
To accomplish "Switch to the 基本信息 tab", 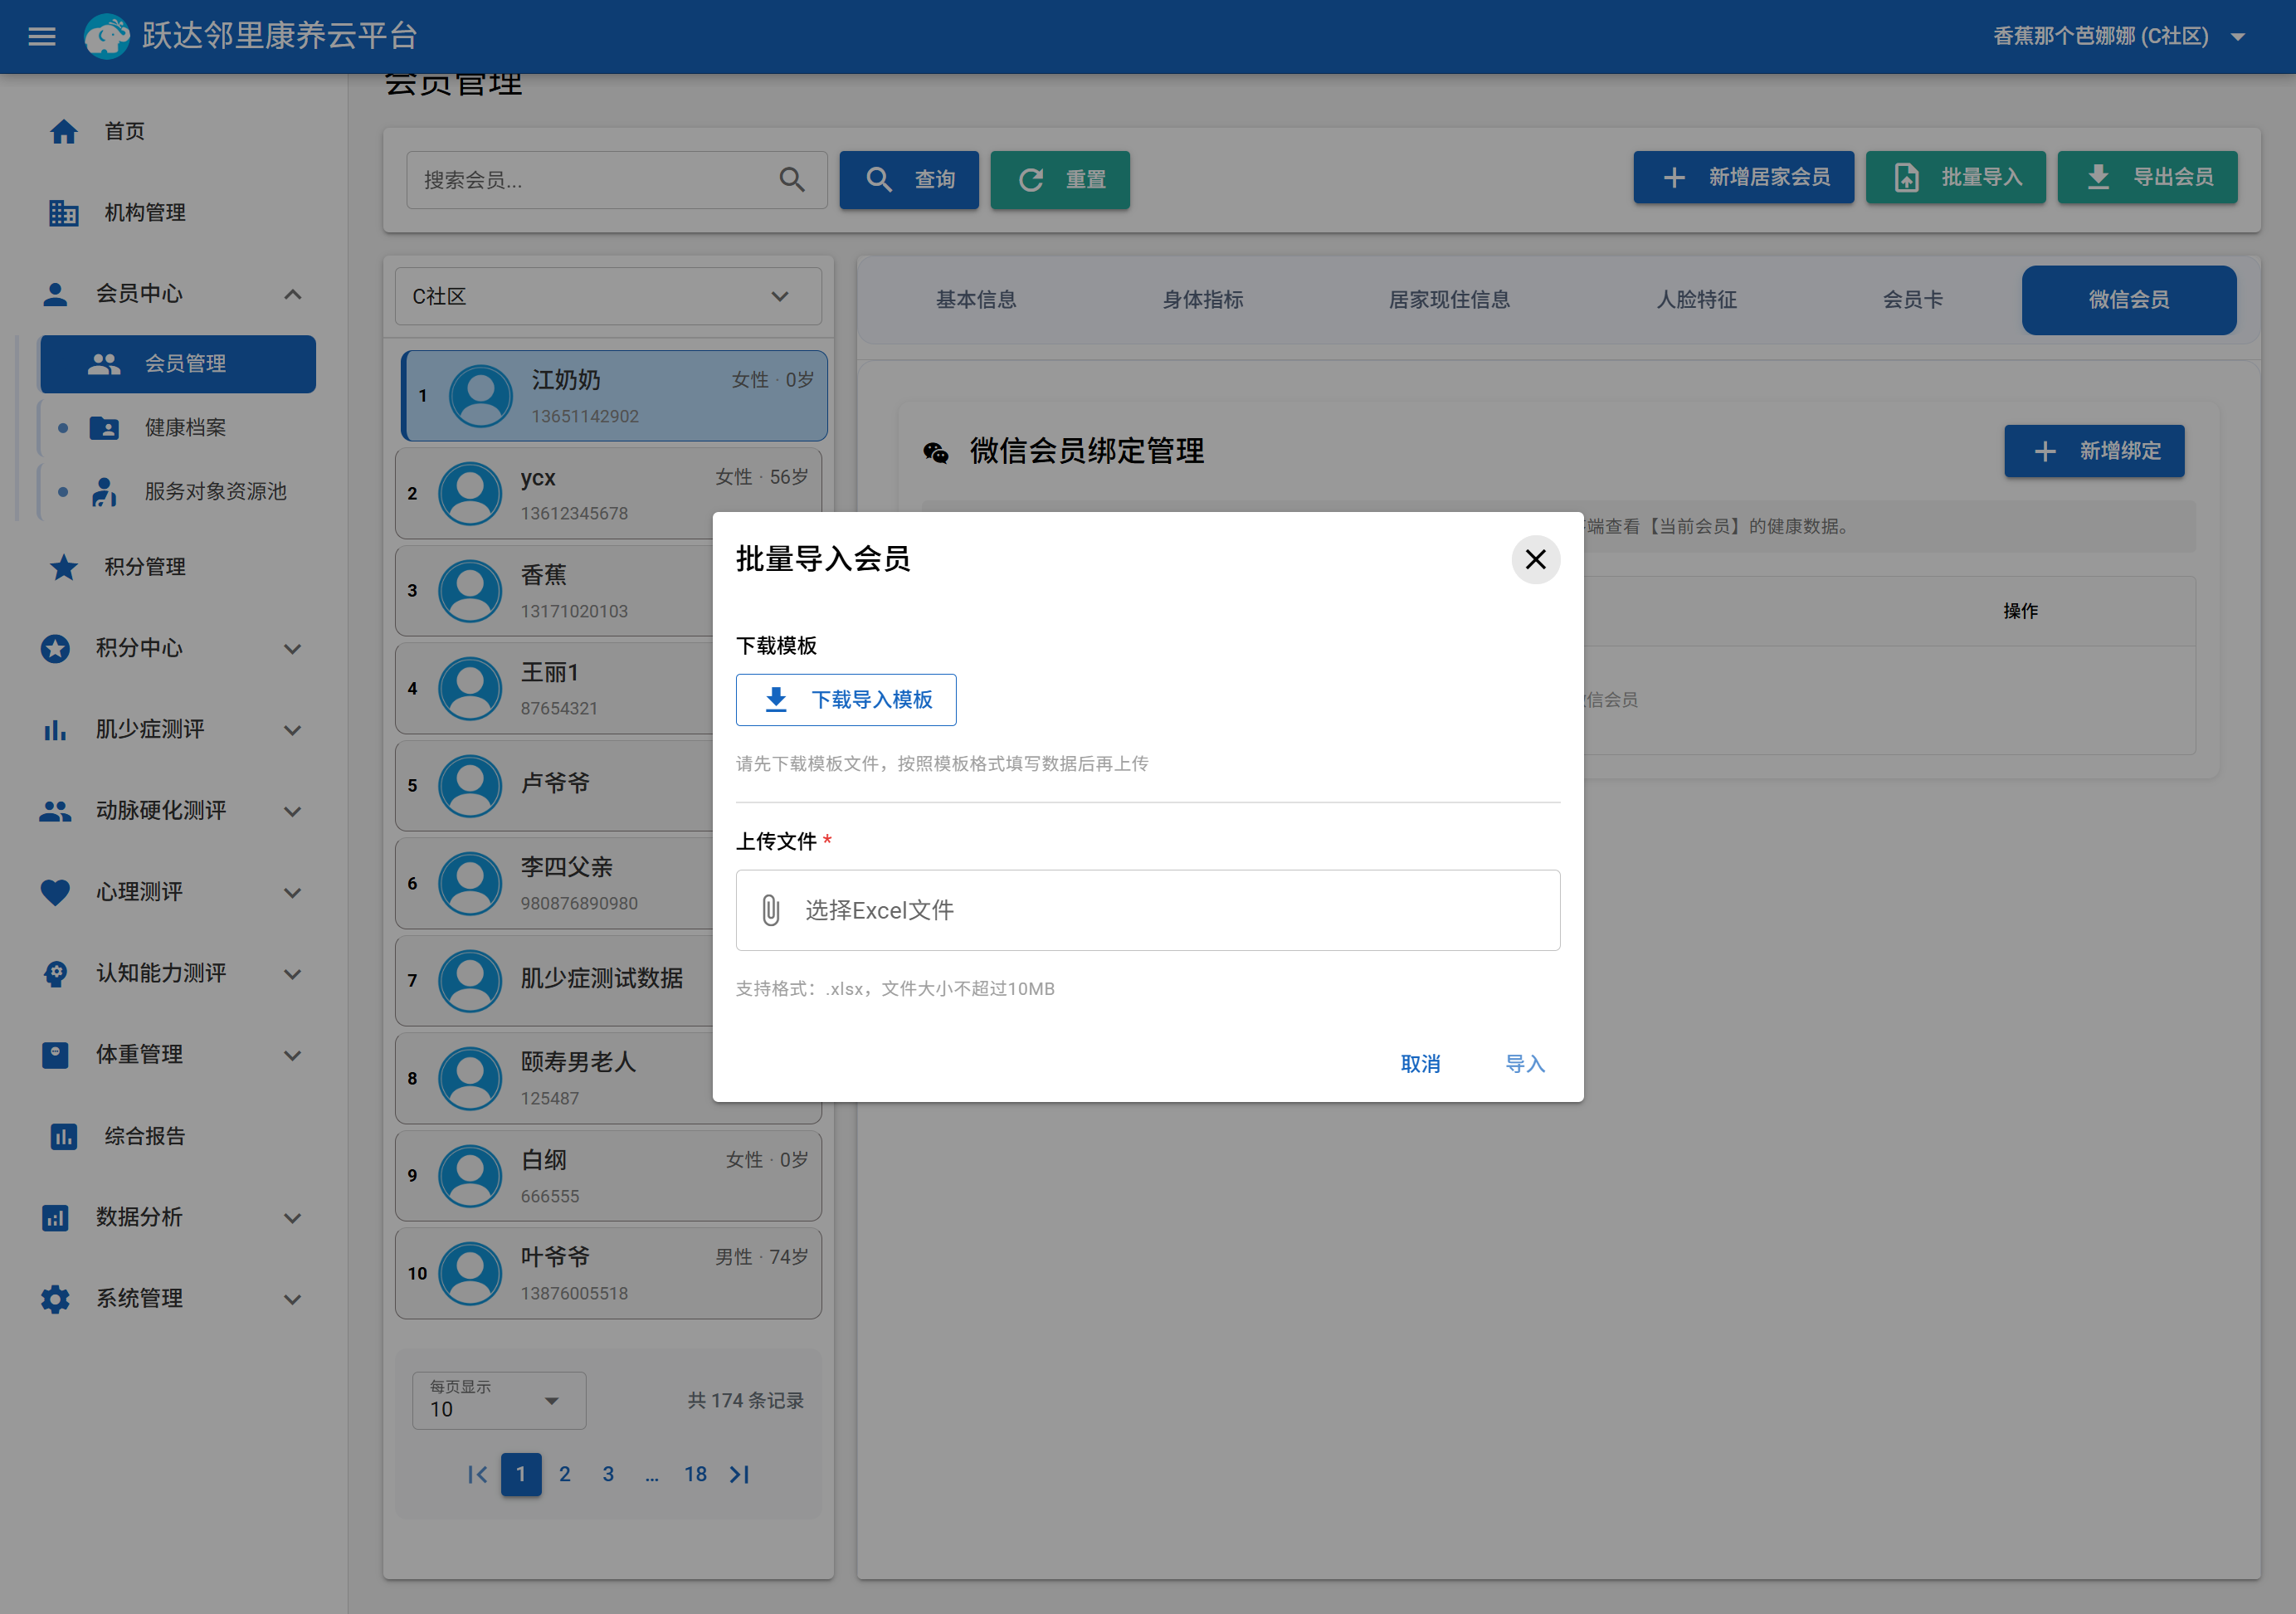I will coord(975,300).
